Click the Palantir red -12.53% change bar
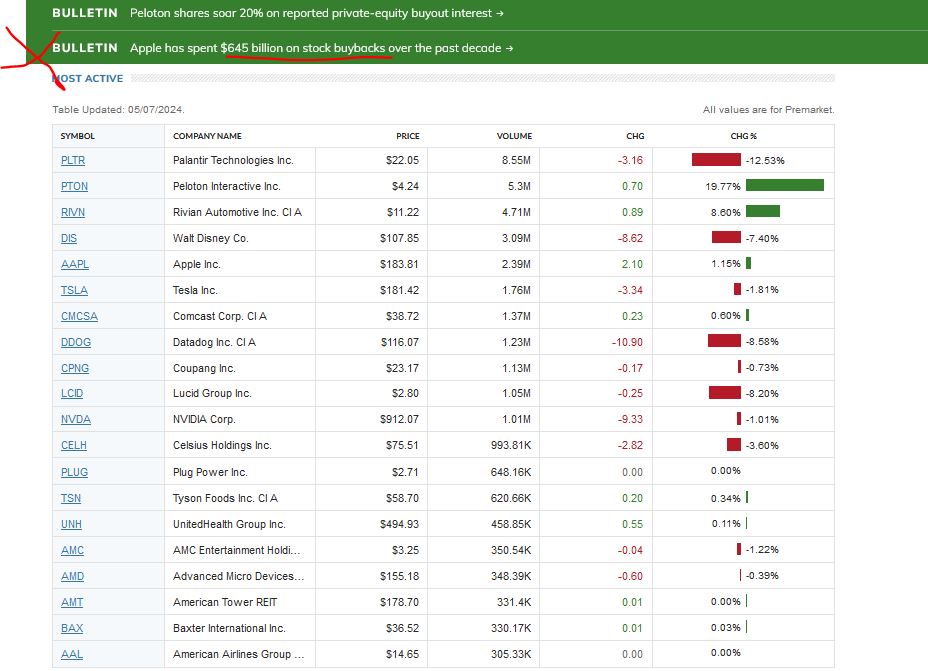Viewport: 928px width, 671px height. (716, 160)
